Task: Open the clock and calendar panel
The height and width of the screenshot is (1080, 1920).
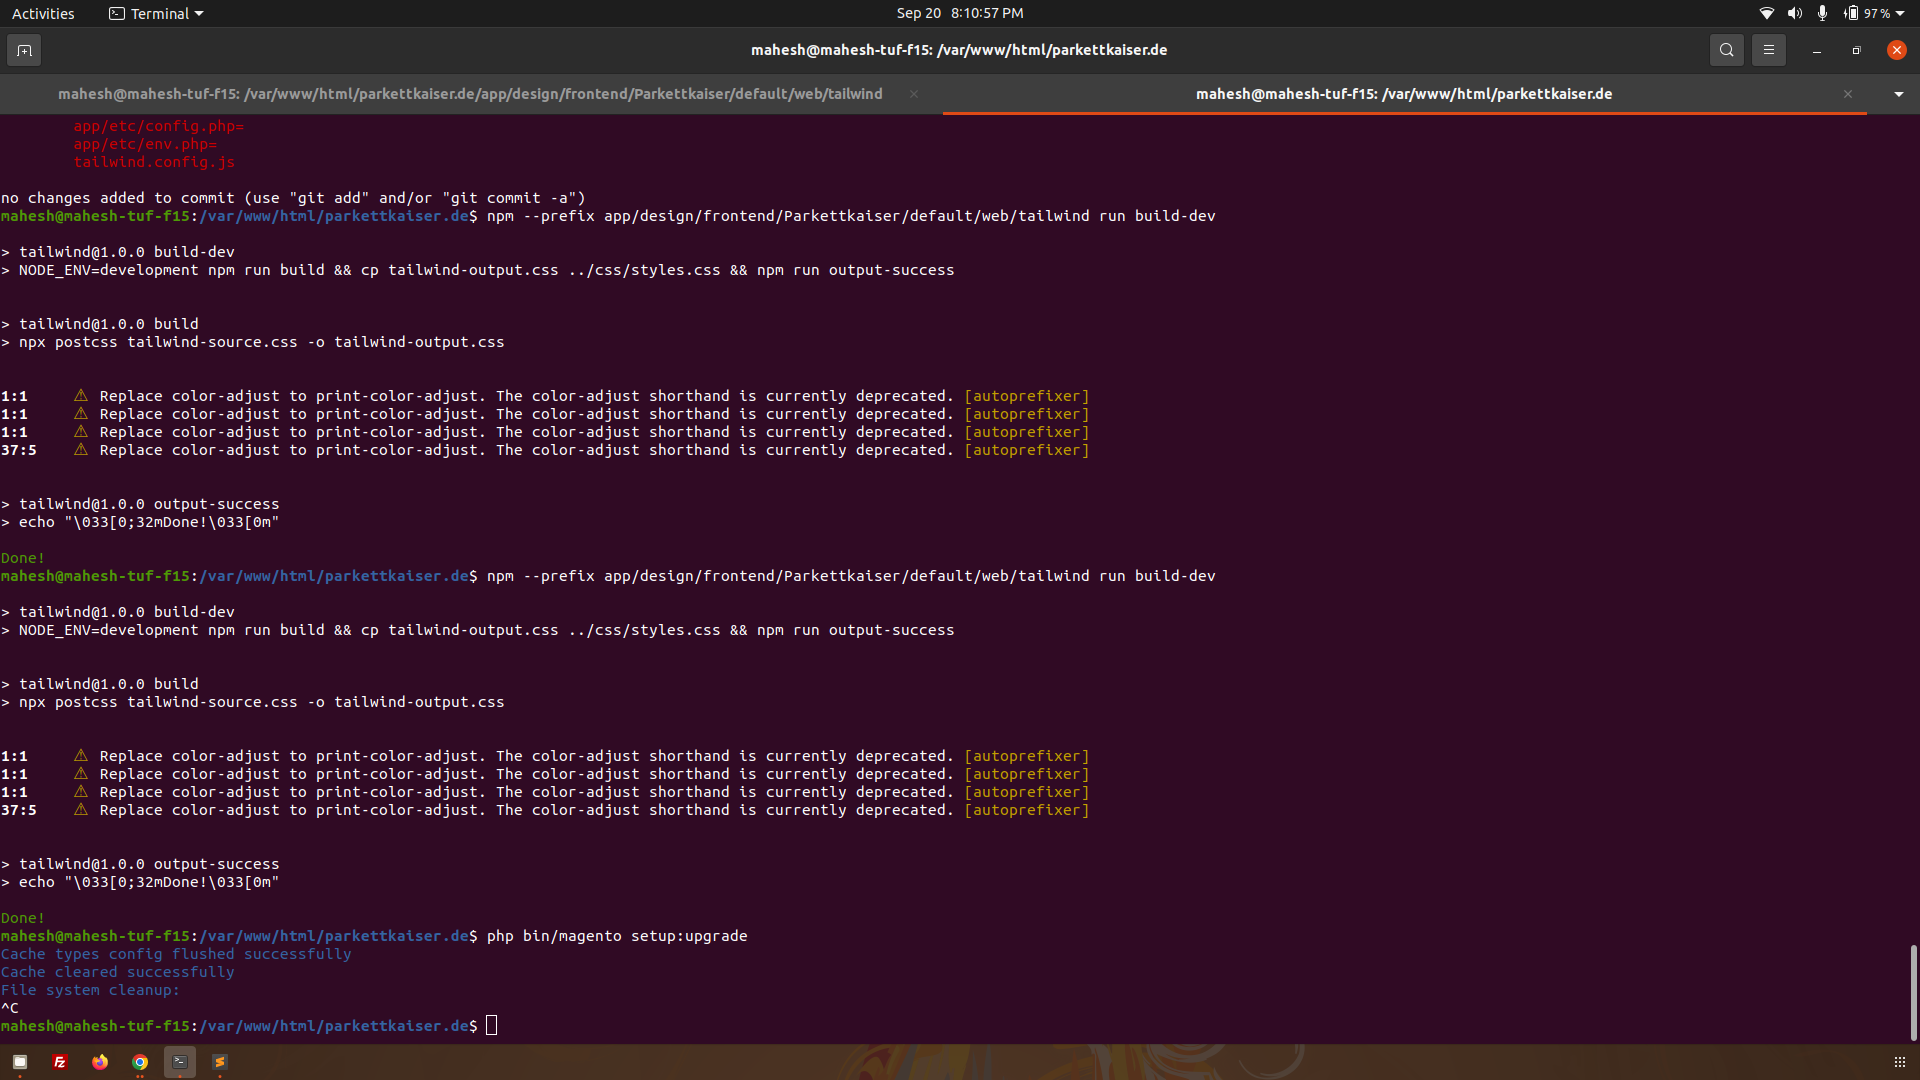Action: coord(960,13)
